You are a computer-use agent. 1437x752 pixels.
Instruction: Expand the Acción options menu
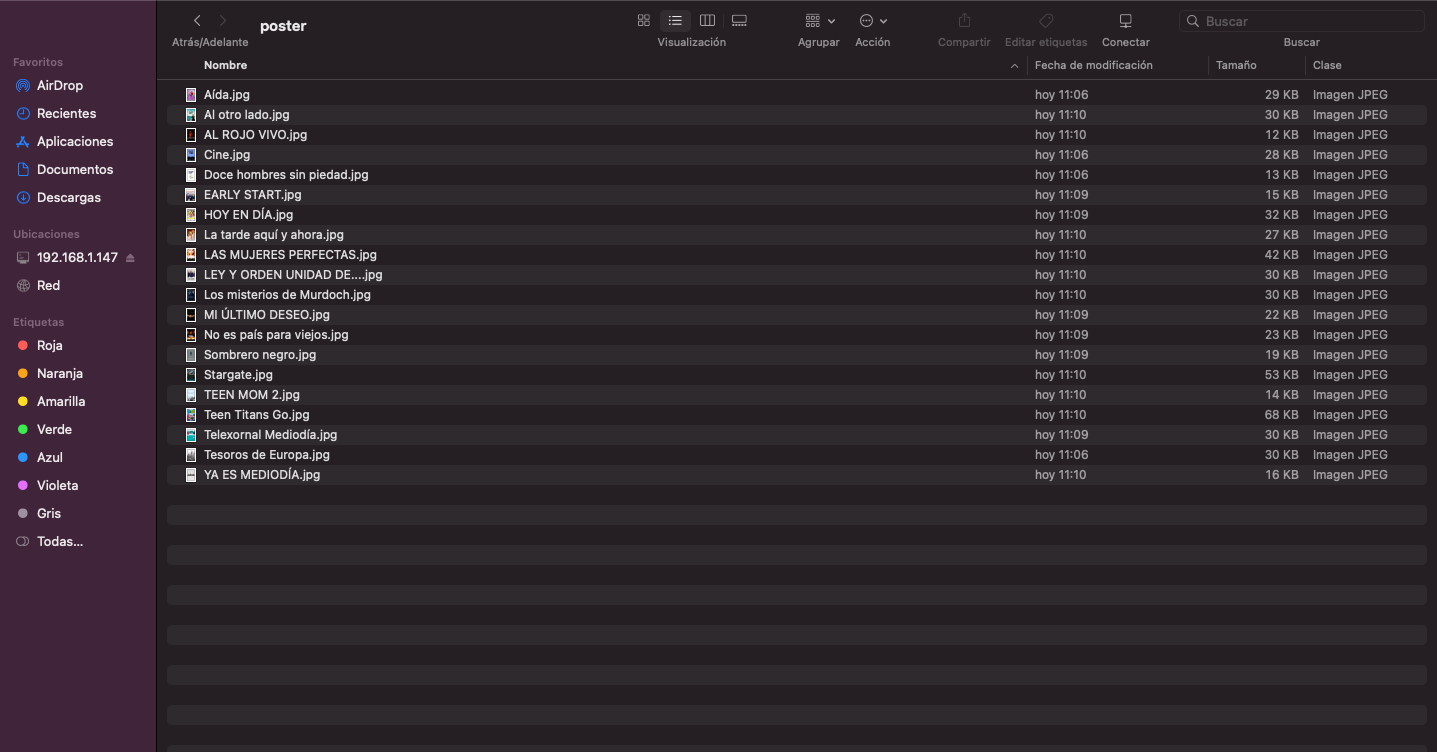pyautogui.click(x=872, y=21)
